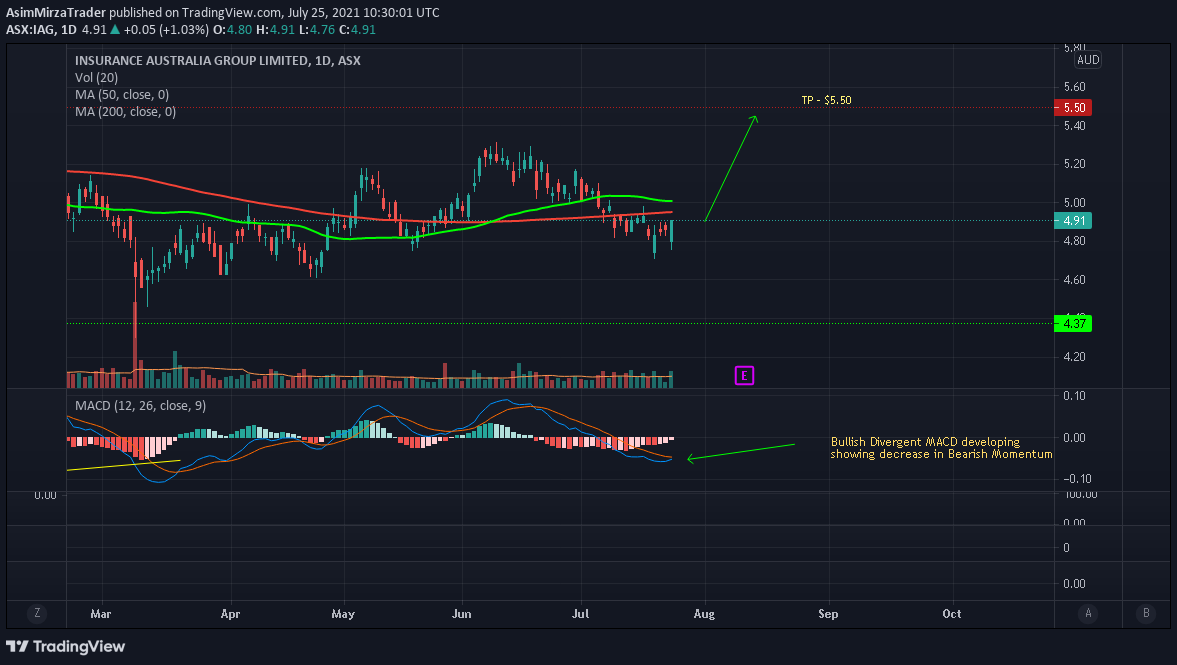
Task: Click the Oct label on time axis
Action: point(952,614)
